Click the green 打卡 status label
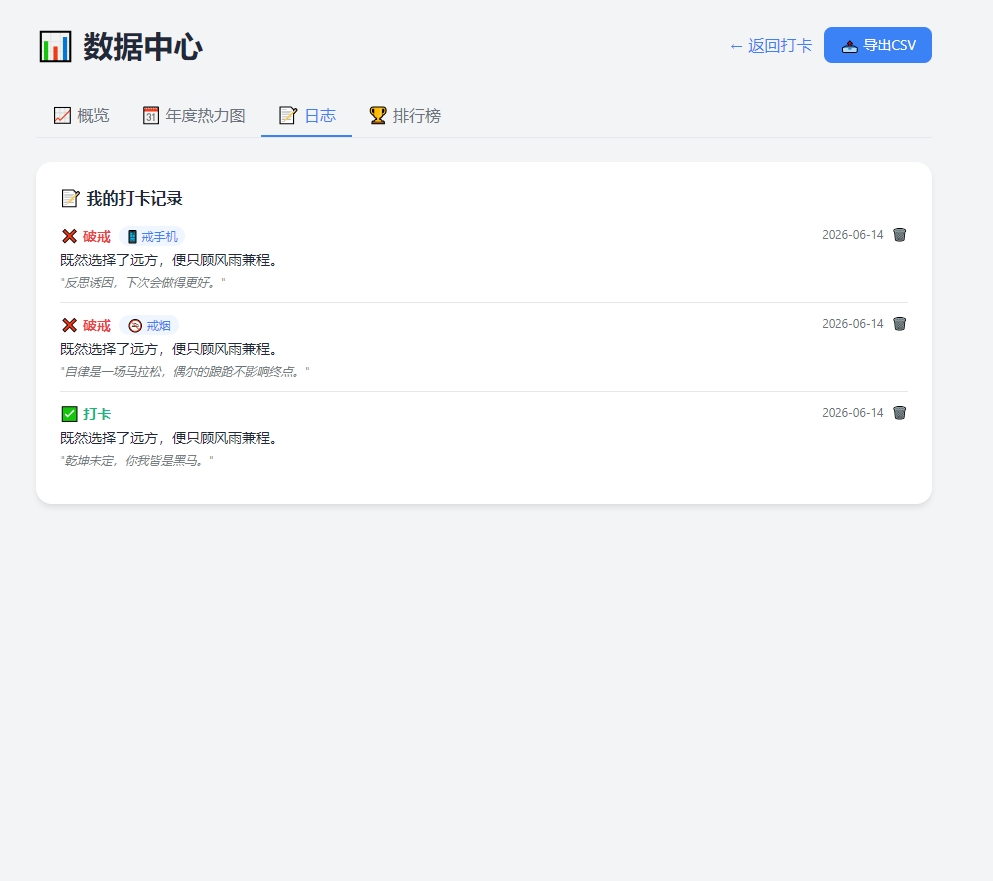This screenshot has height=881, width=993. pyautogui.click(x=97, y=414)
